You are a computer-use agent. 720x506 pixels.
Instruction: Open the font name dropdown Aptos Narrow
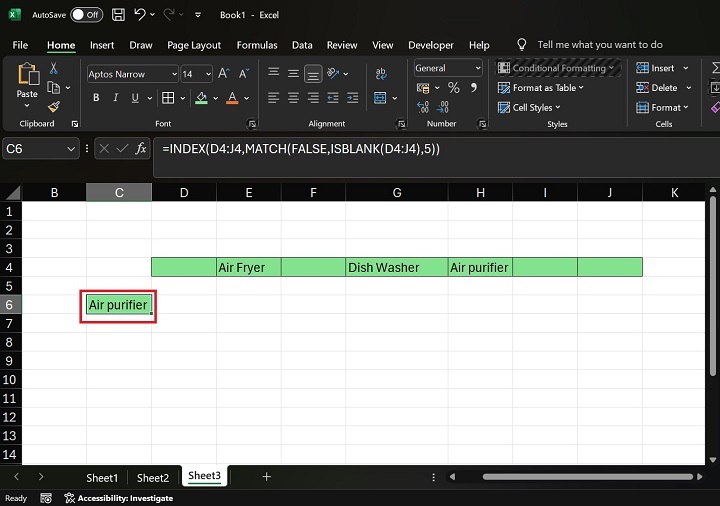(173, 74)
